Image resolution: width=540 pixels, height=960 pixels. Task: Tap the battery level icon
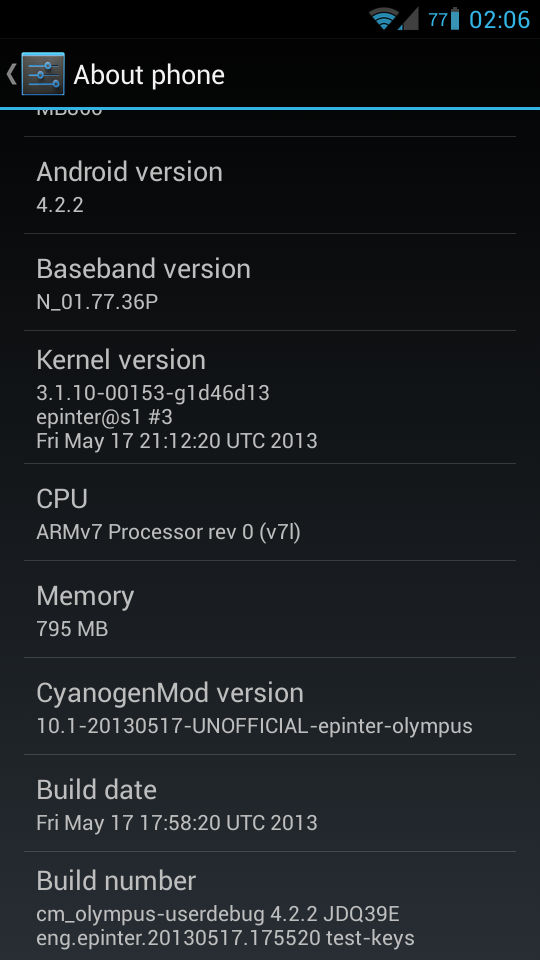click(x=454, y=19)
